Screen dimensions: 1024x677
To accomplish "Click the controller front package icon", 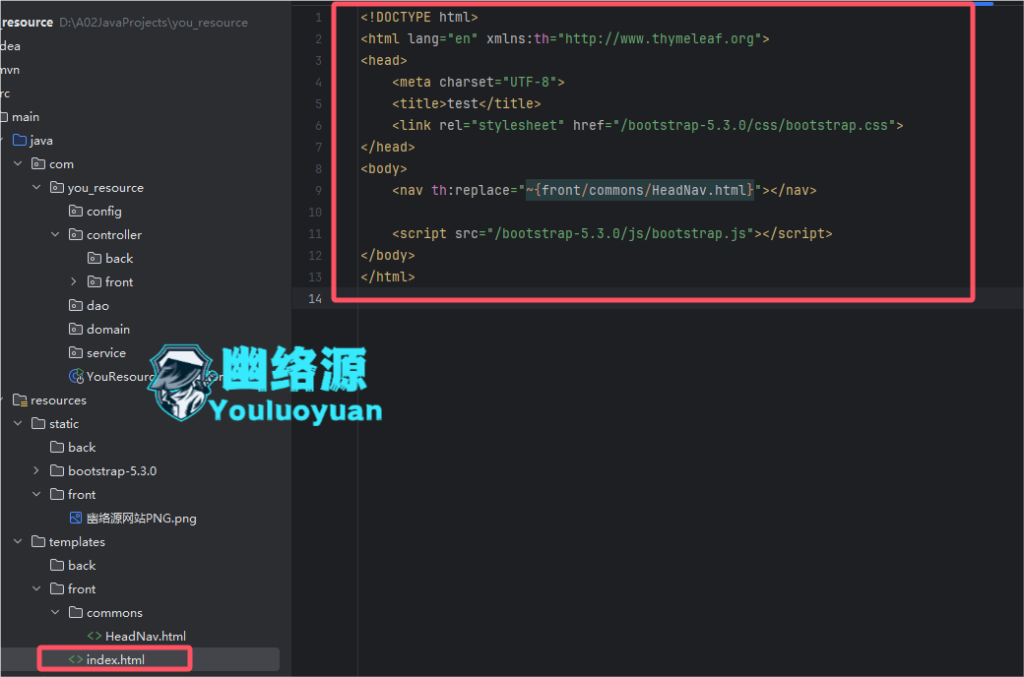I will tap(95, 282).
